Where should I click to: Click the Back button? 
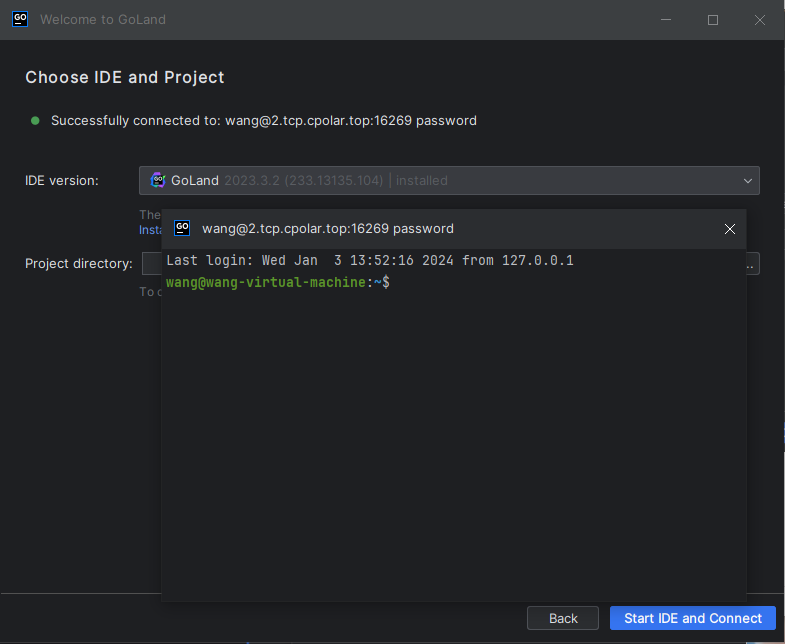(563, 618)
